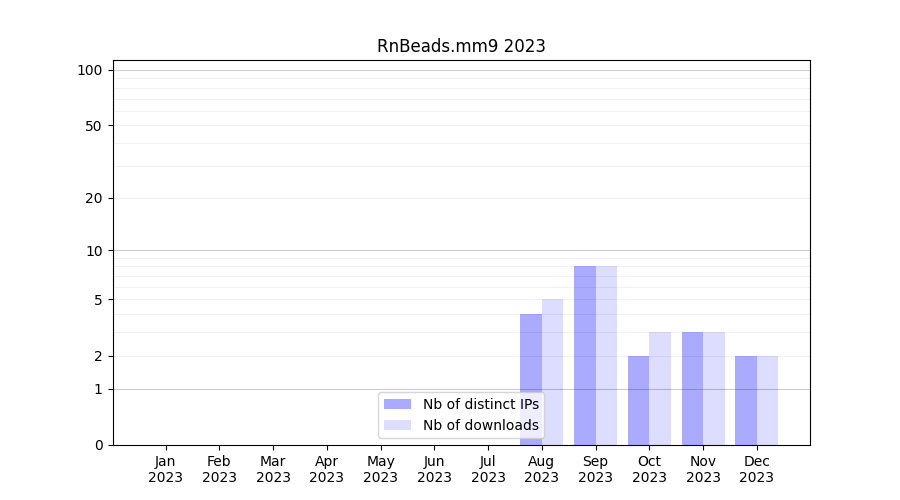Select the Sep 2023 distinct IPs bar
The height and width of the screenshot is (500, 900).
coord(585,355)
